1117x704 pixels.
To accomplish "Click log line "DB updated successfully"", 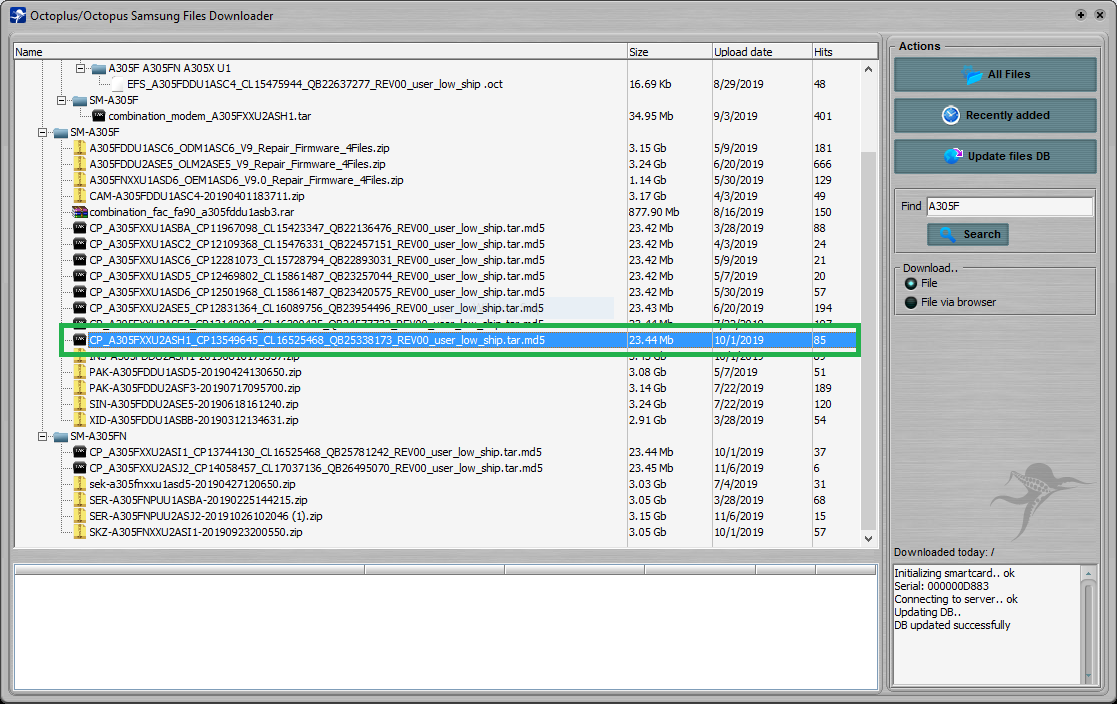I will point(952,625).
